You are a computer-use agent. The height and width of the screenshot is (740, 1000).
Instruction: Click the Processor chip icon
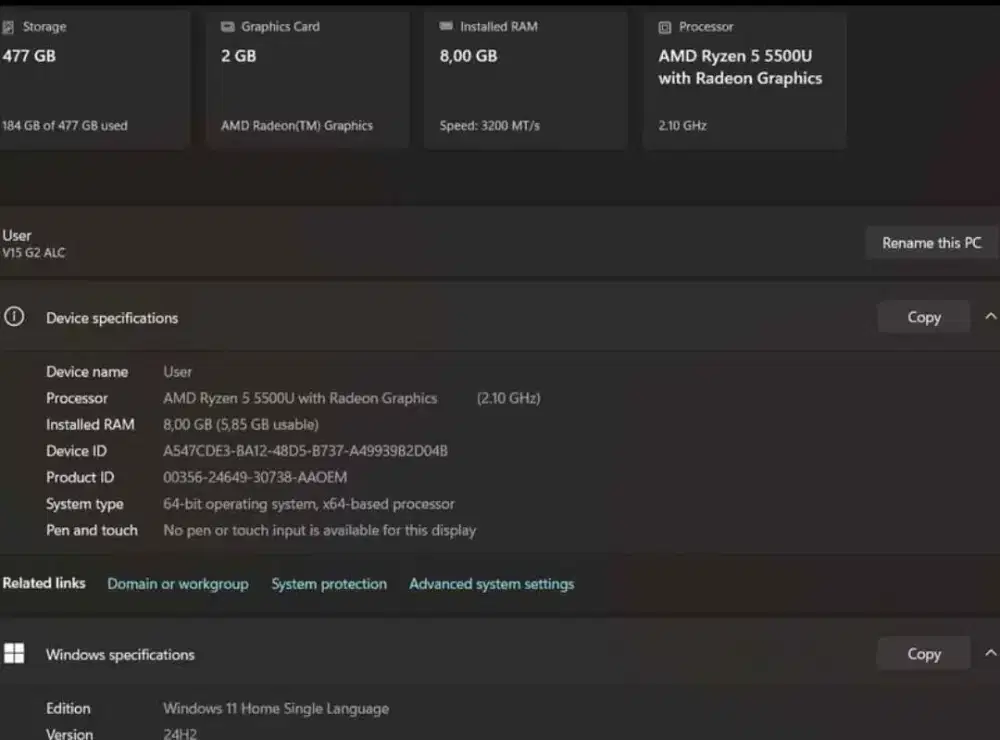click(663, 27)
